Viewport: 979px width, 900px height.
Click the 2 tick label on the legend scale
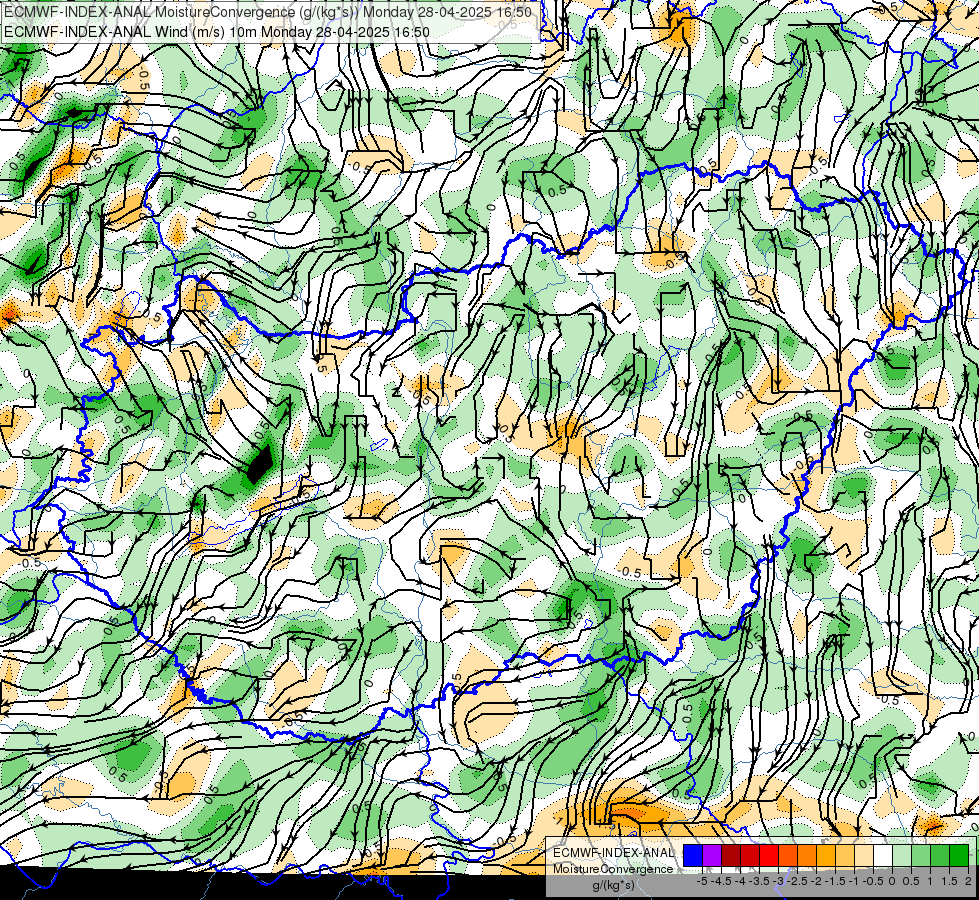point(968,881)
